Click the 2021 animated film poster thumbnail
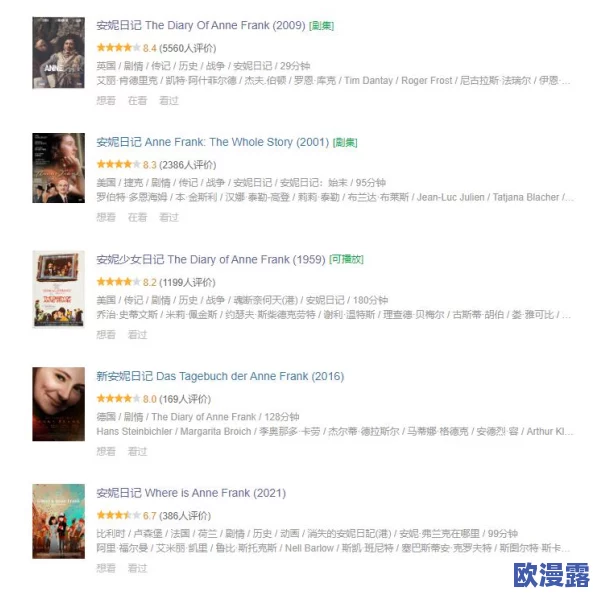Viewport: 594px width, 596px height. tap(59, 521)
